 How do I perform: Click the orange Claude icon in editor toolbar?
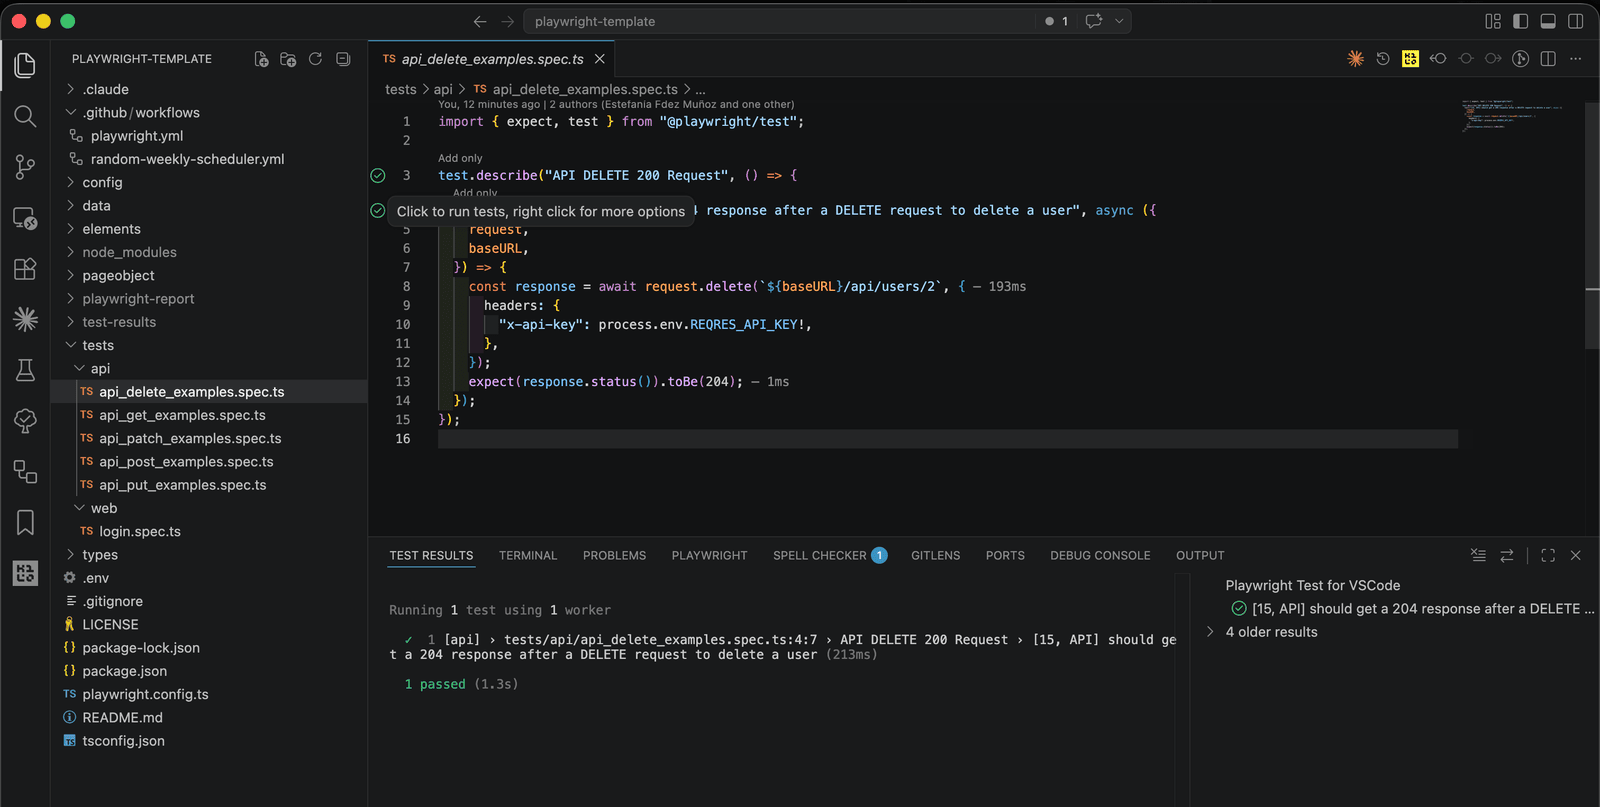tap(1356, 59)
